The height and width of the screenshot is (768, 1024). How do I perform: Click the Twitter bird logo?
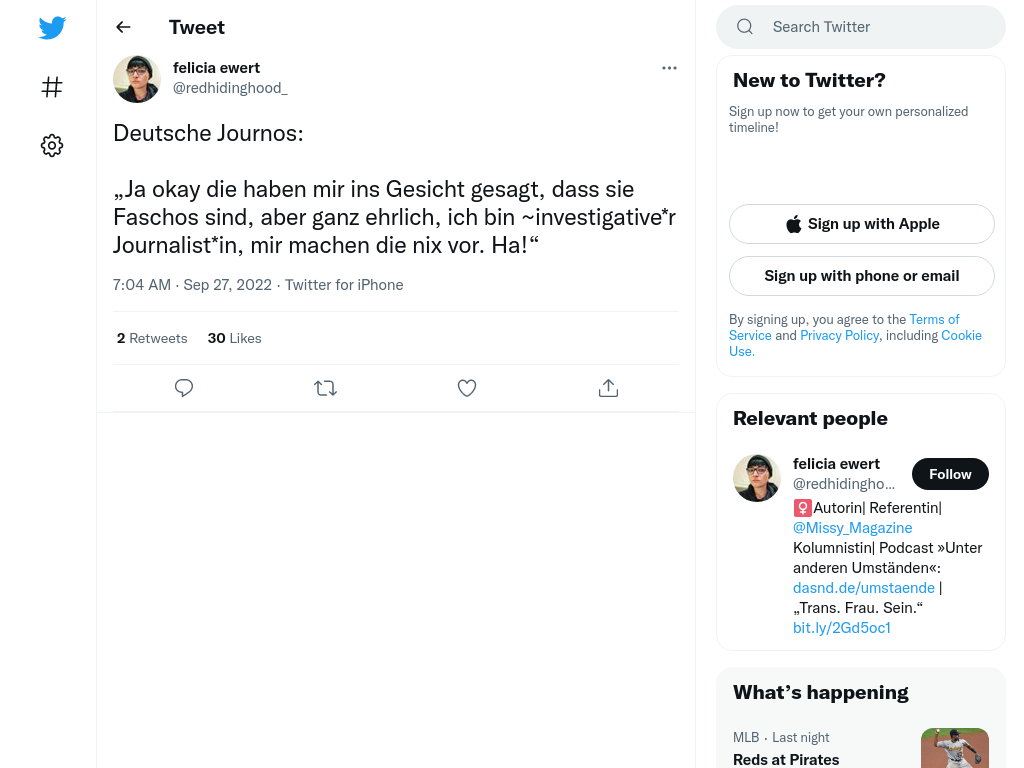coord(52,27)
